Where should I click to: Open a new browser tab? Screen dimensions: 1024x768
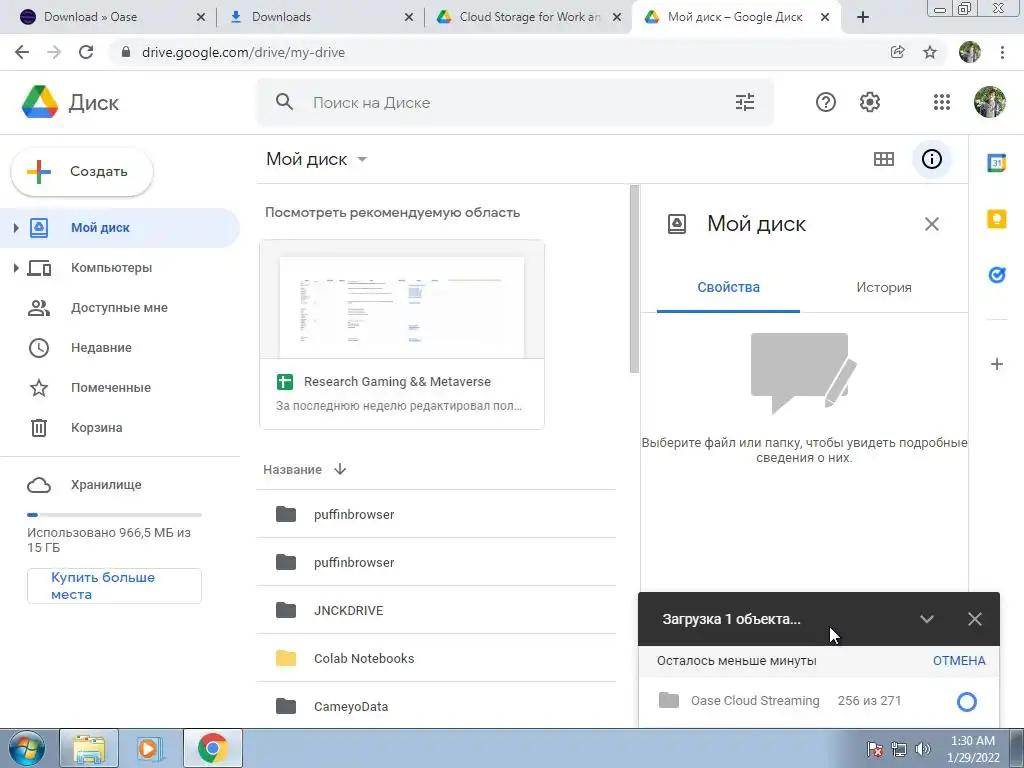[x=862, y=18]
